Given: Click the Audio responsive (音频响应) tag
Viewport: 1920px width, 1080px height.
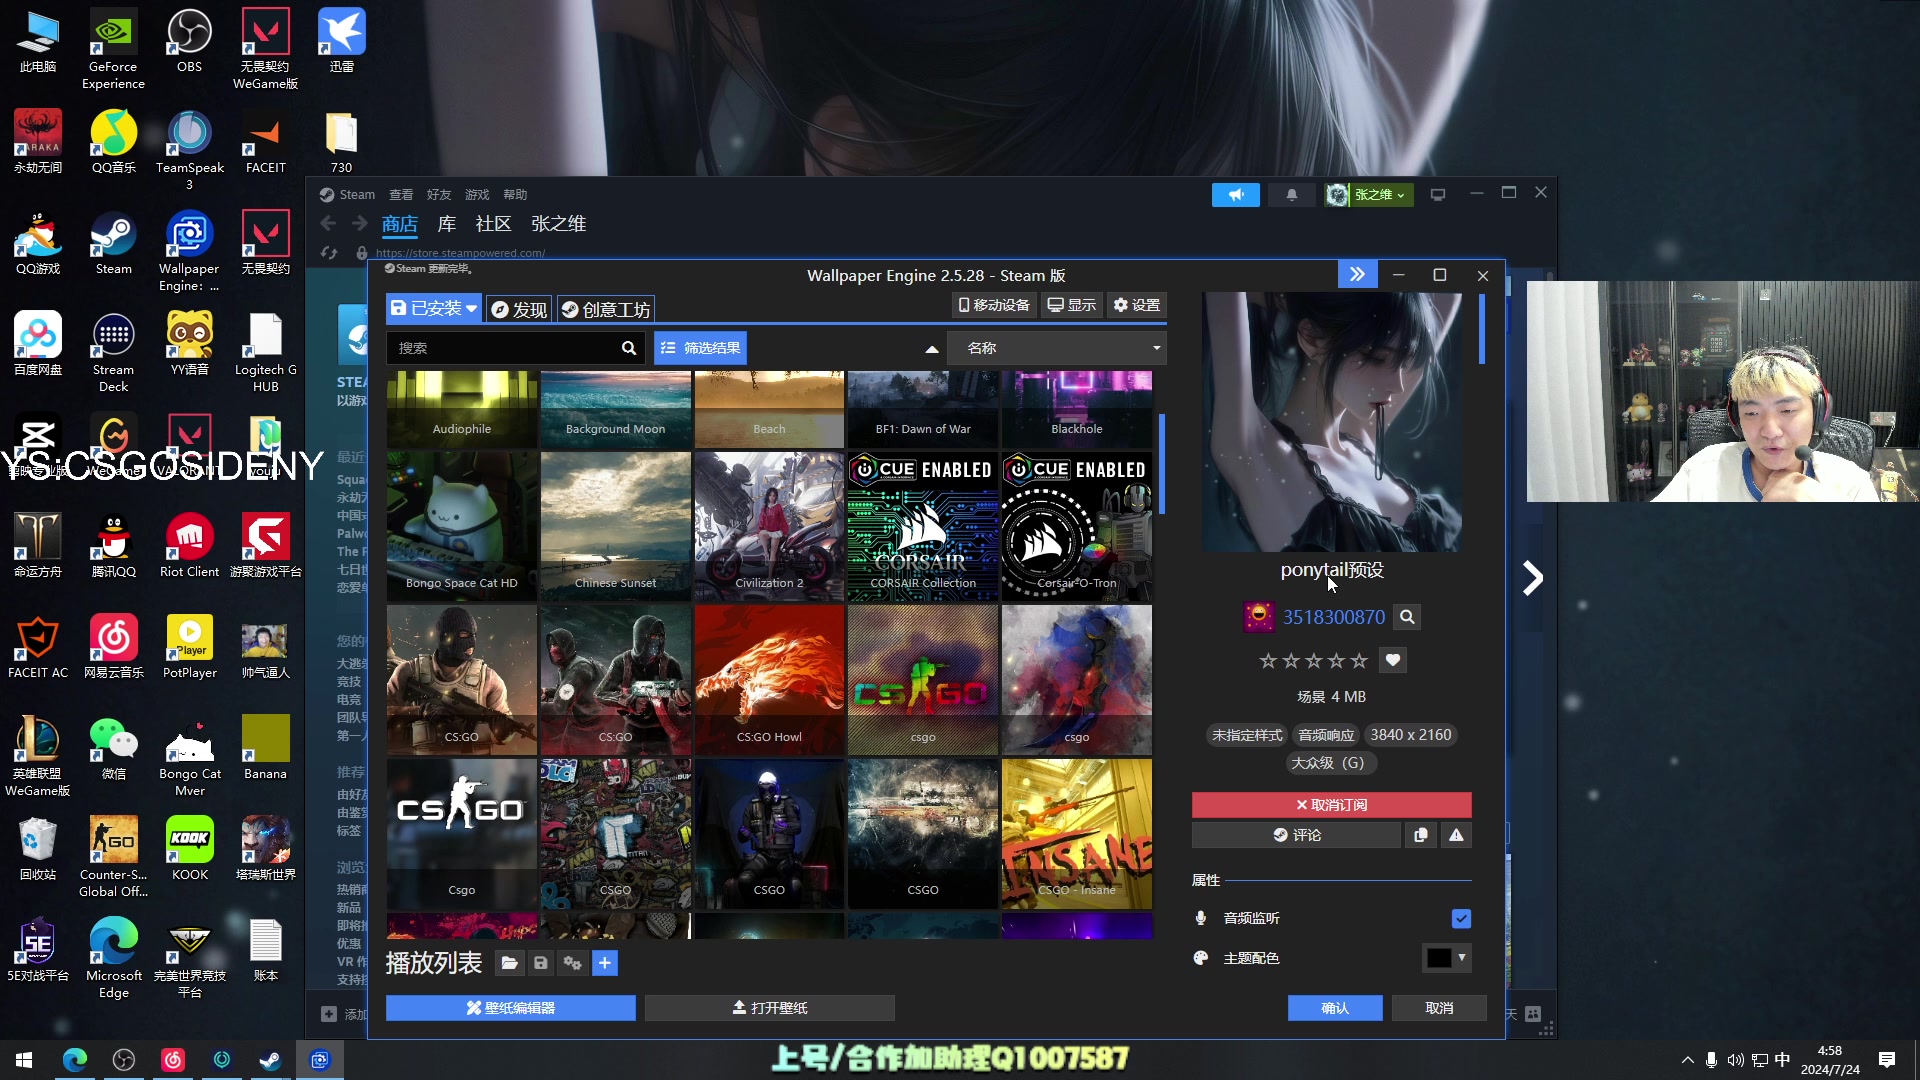Looking at the screenshot, I should tap(1326, 735).
